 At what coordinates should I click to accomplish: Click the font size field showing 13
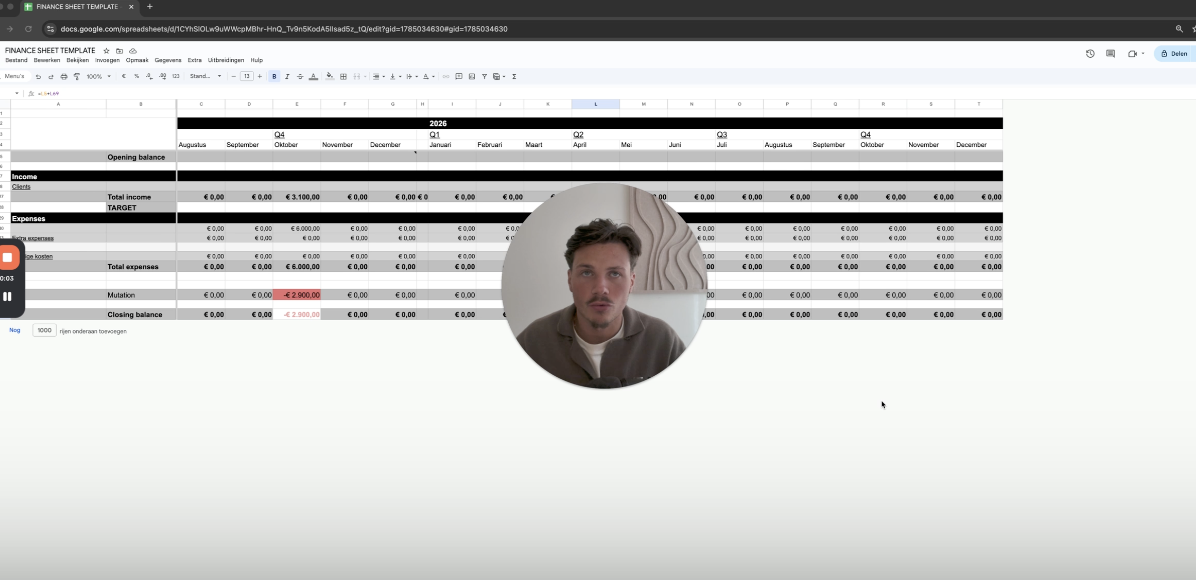coord(246,76)
